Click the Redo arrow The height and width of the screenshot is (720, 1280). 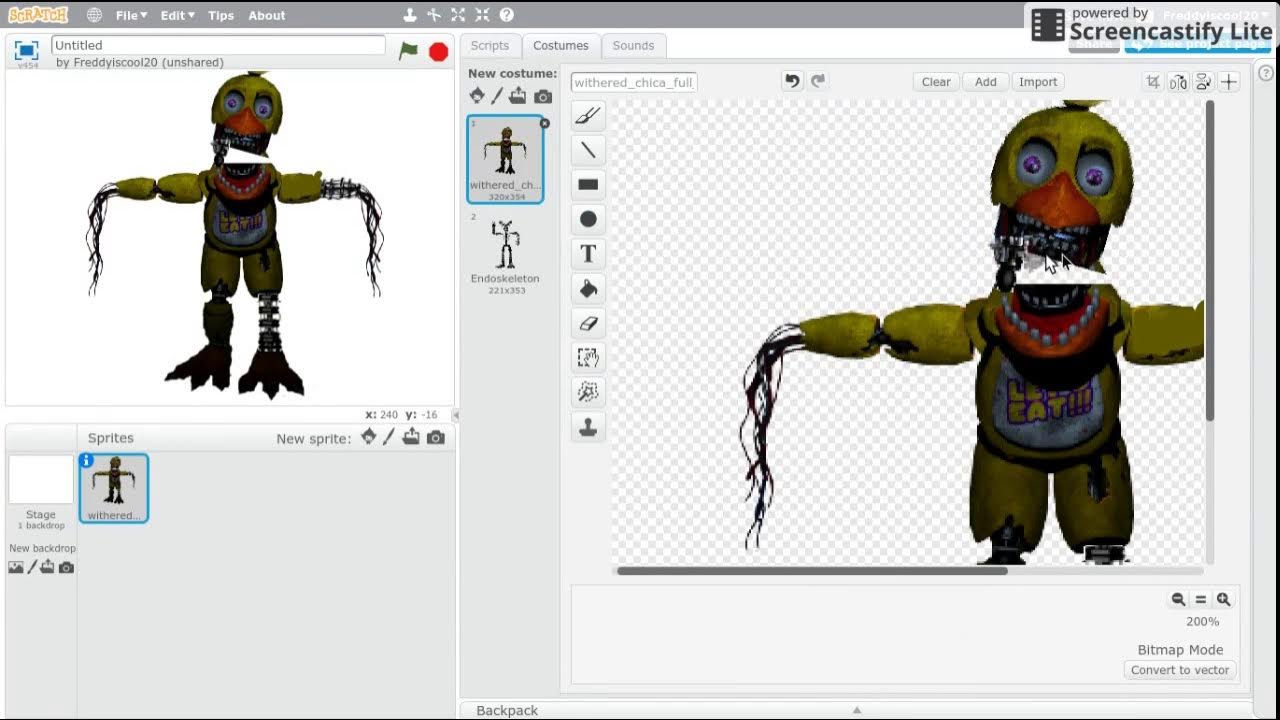(x=818, y=81)
